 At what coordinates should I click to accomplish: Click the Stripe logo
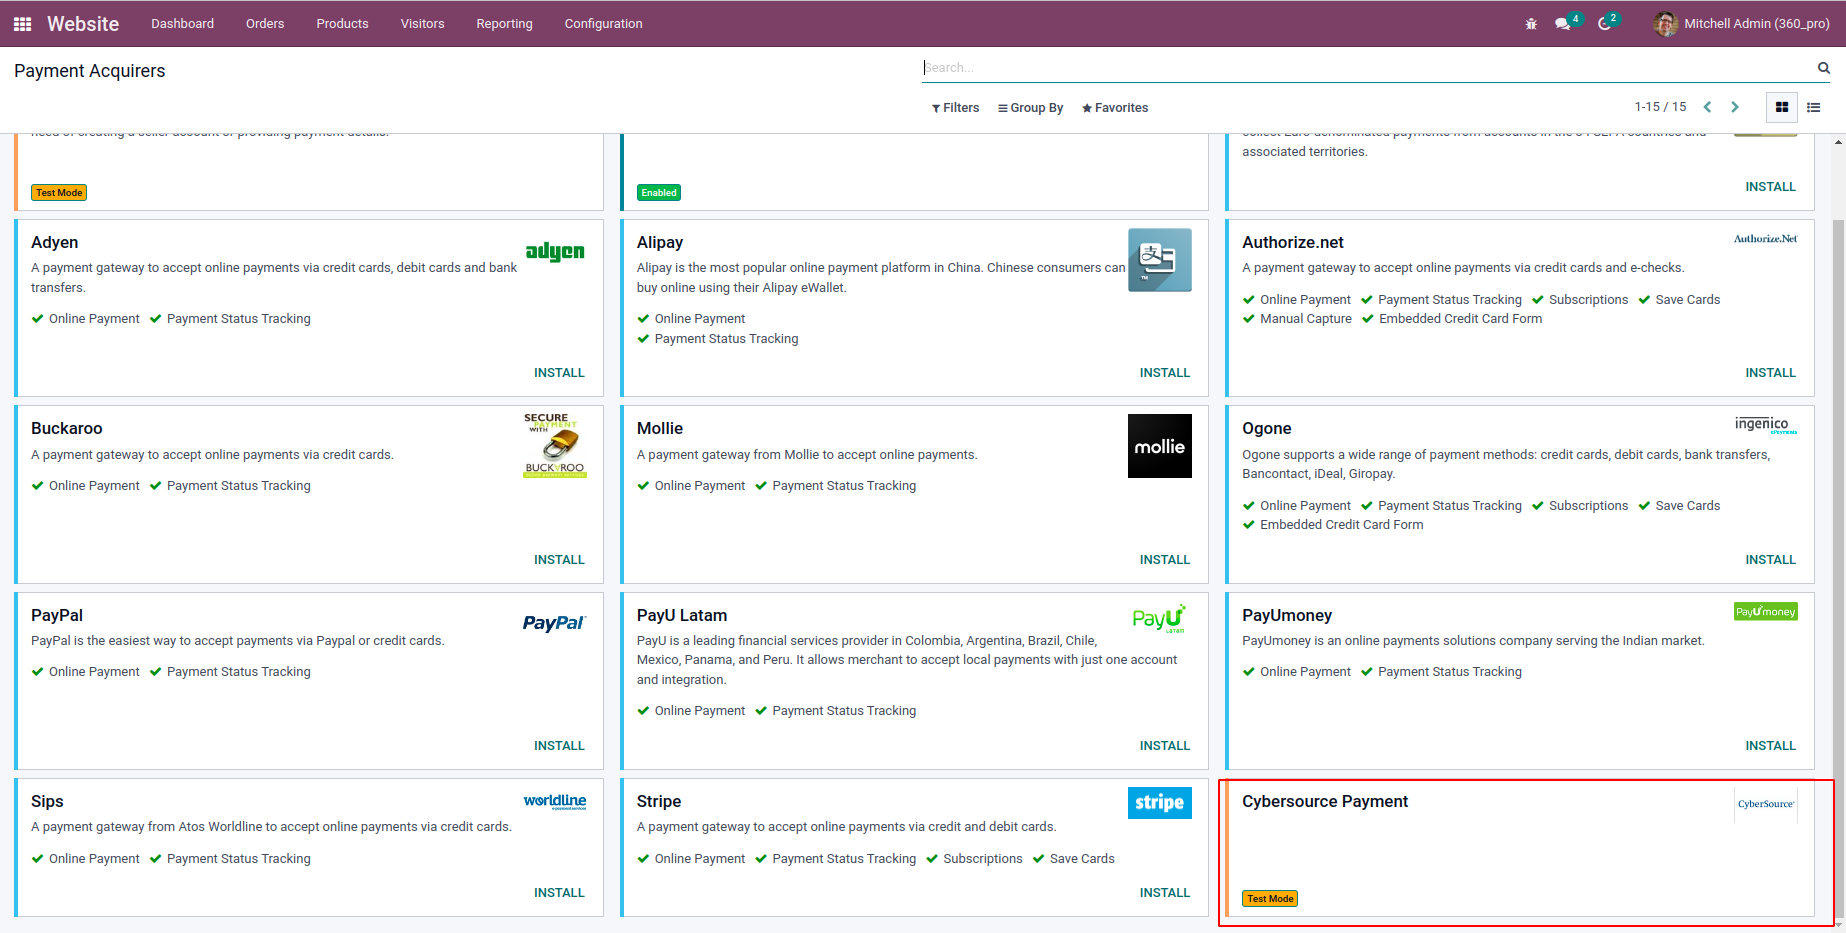point(1160,803)
